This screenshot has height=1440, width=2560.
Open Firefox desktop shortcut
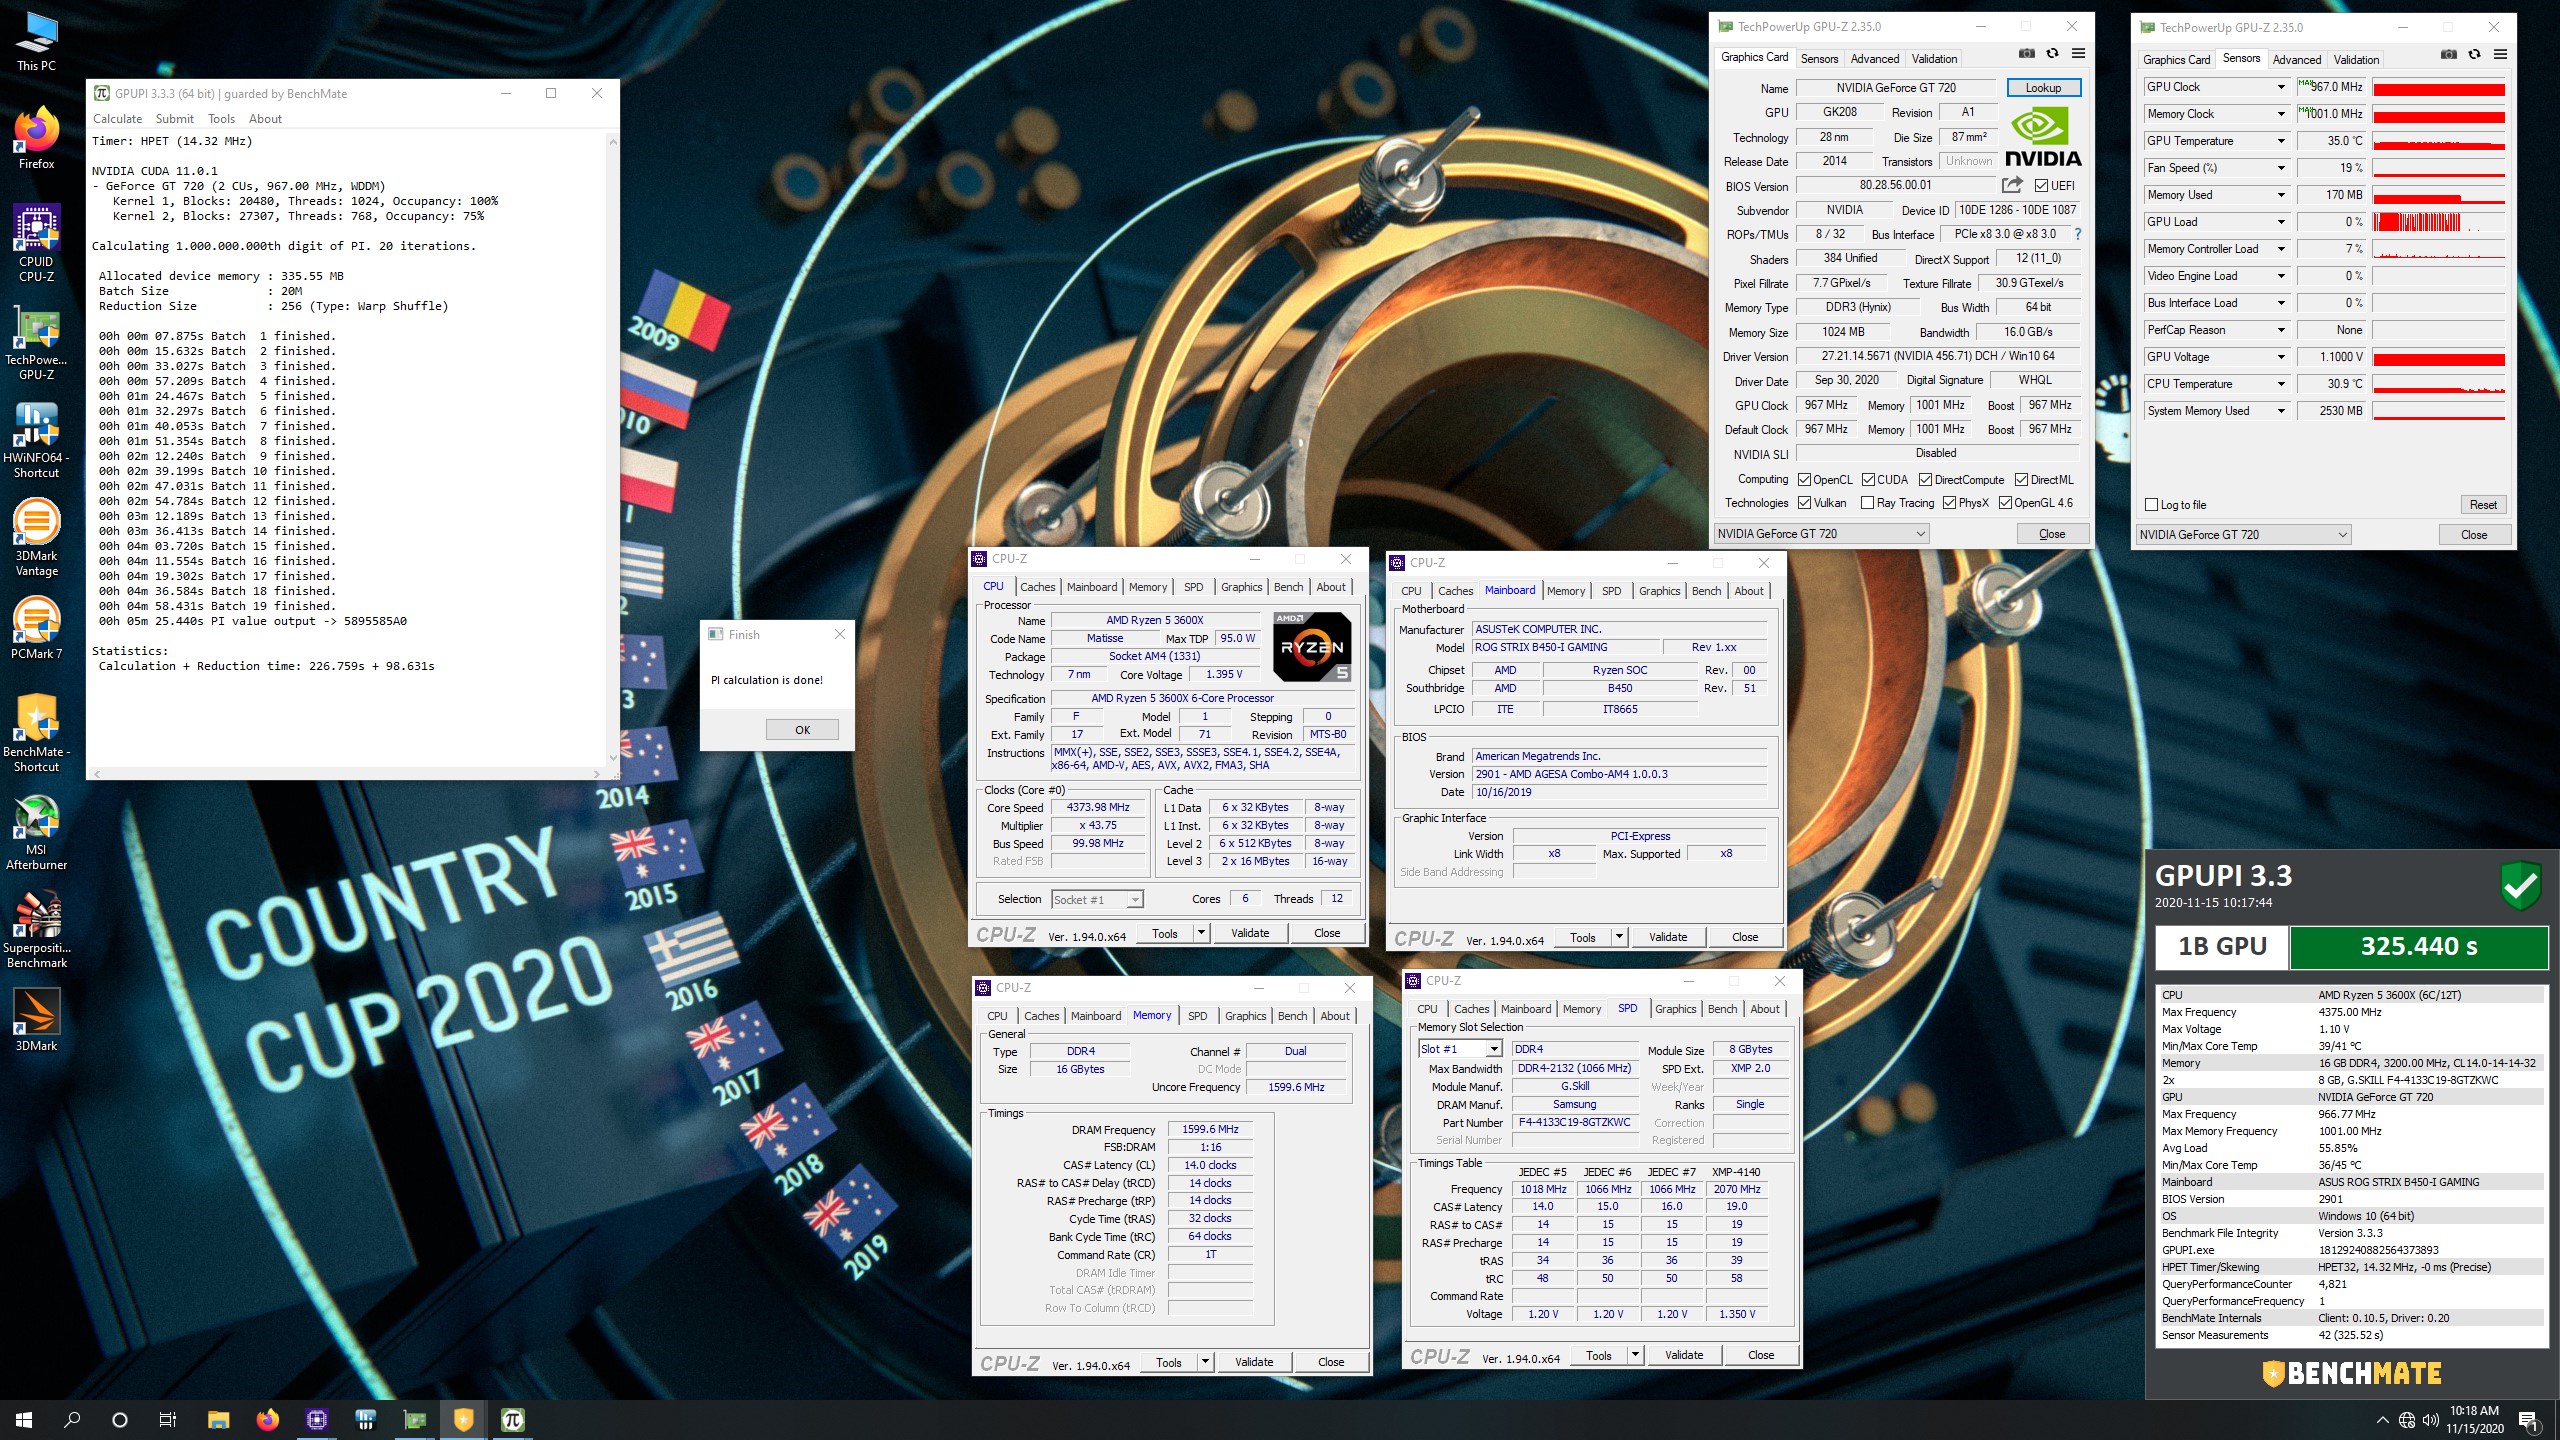point(36,138)
